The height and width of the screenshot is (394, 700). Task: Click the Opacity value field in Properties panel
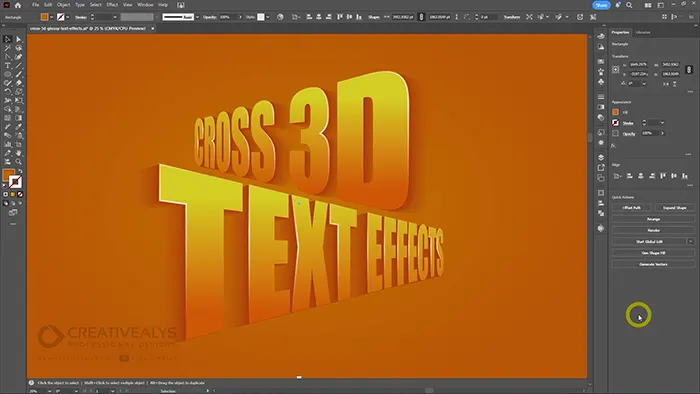coord(650,133)
